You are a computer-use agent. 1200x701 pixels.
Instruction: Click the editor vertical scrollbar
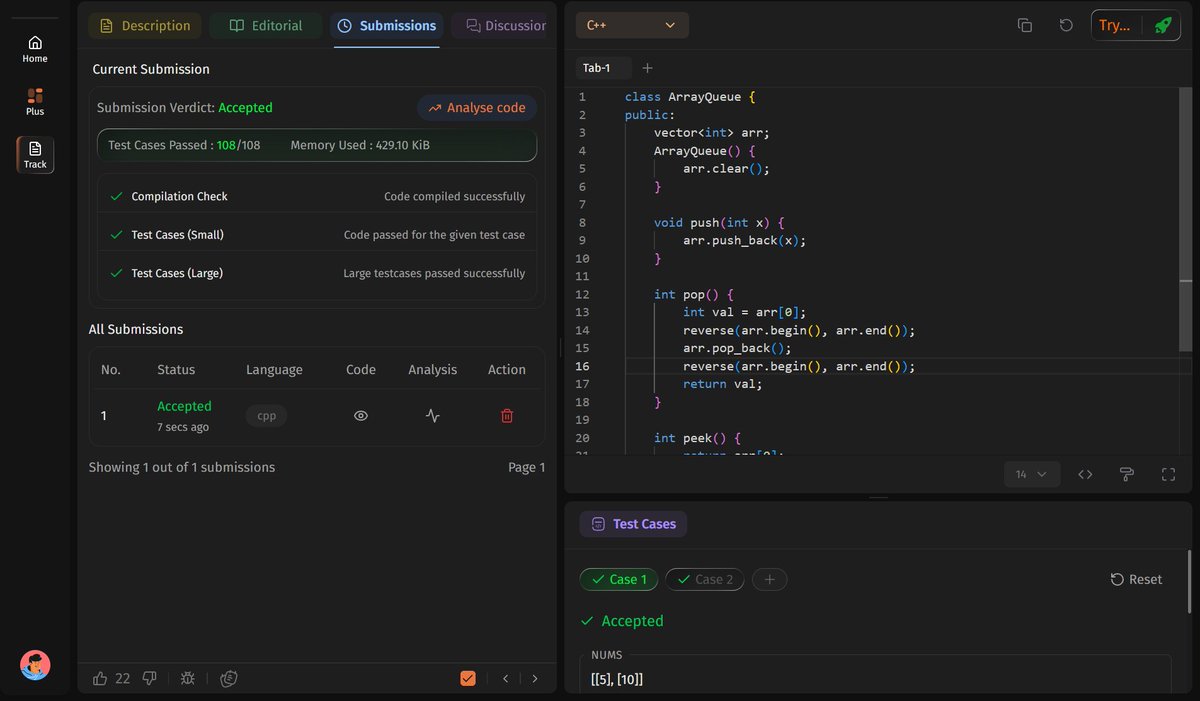coord(1186,220)
